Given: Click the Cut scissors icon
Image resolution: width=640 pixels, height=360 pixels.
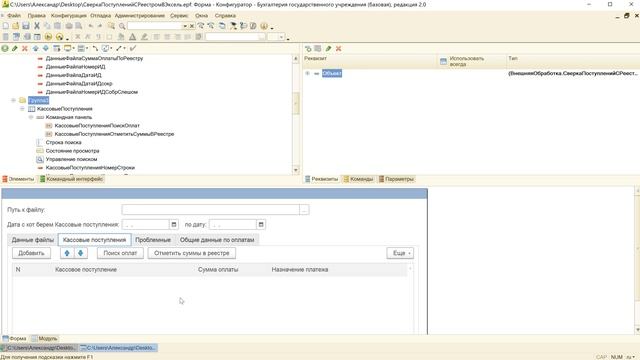Looking at the screenshot, I should (x=37, y=26).
